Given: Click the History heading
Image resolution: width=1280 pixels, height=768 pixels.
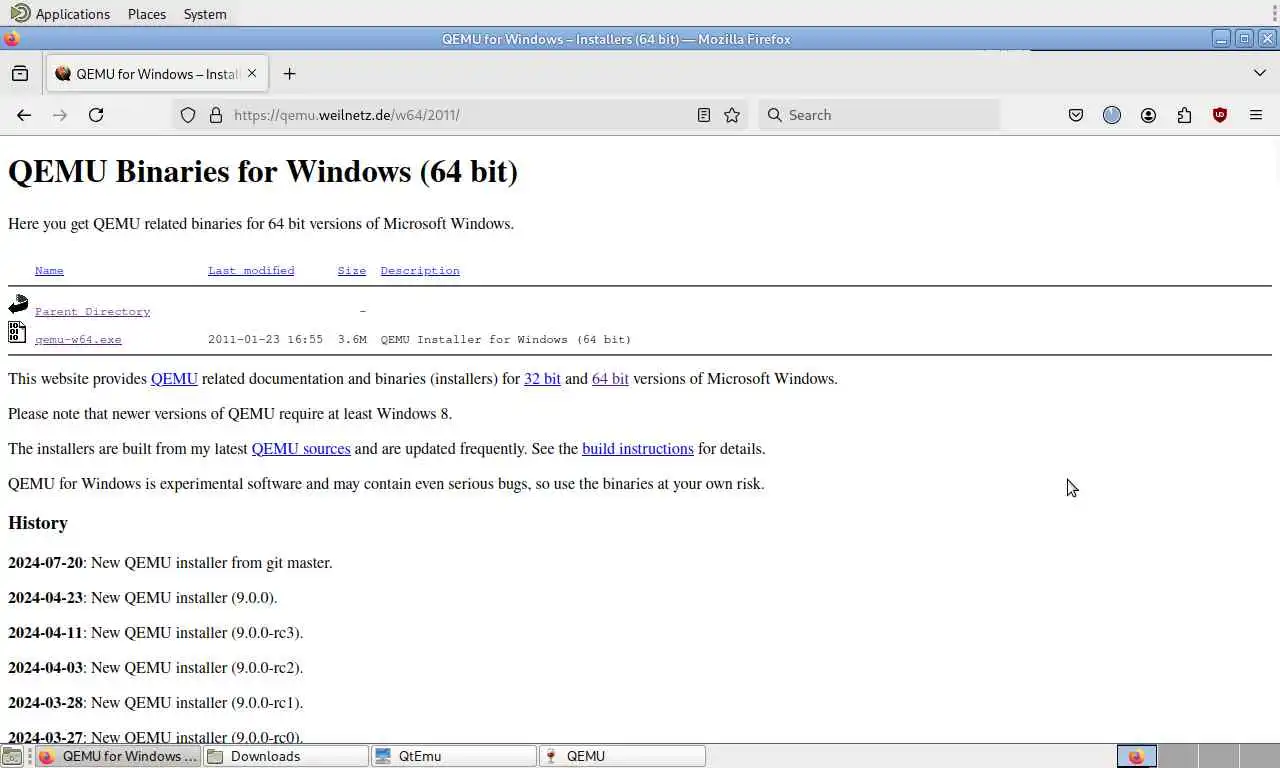Looking at the screenshot, I should point(38,523).
